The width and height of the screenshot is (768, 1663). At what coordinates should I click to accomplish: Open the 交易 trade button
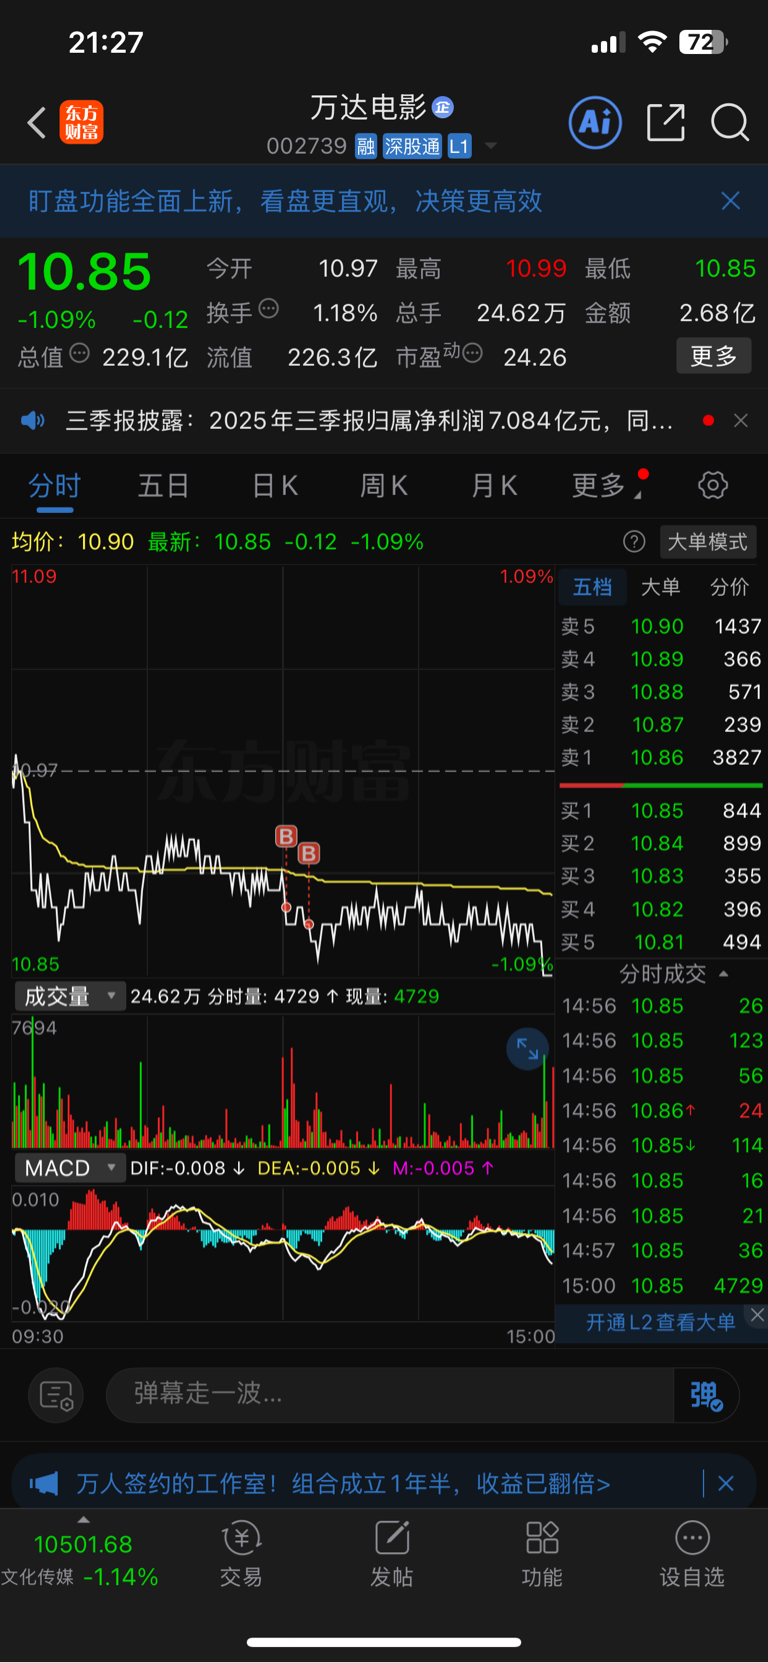point(241,1555)
